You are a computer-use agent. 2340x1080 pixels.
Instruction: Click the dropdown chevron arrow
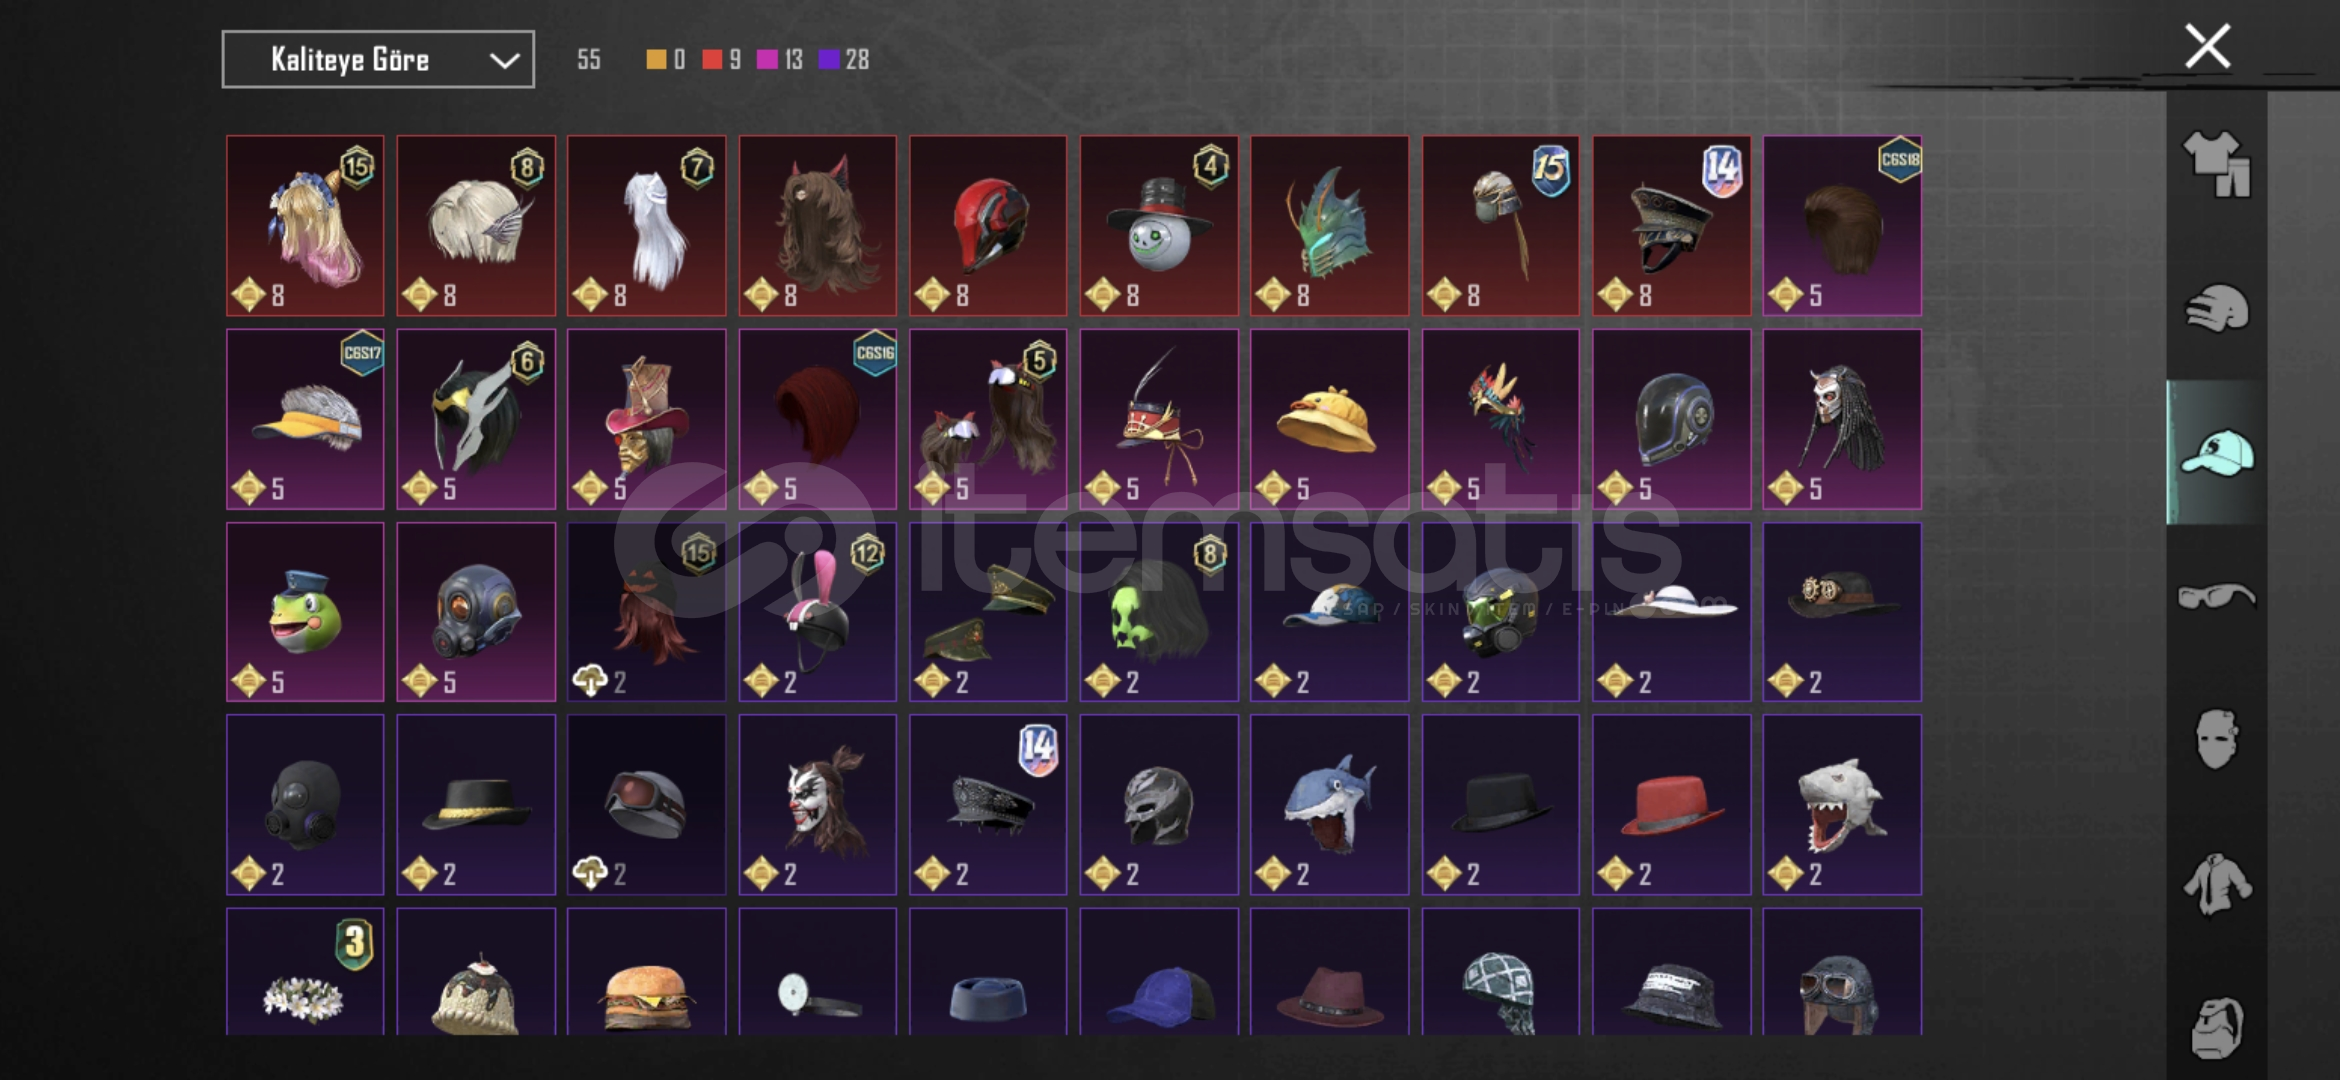504,61
